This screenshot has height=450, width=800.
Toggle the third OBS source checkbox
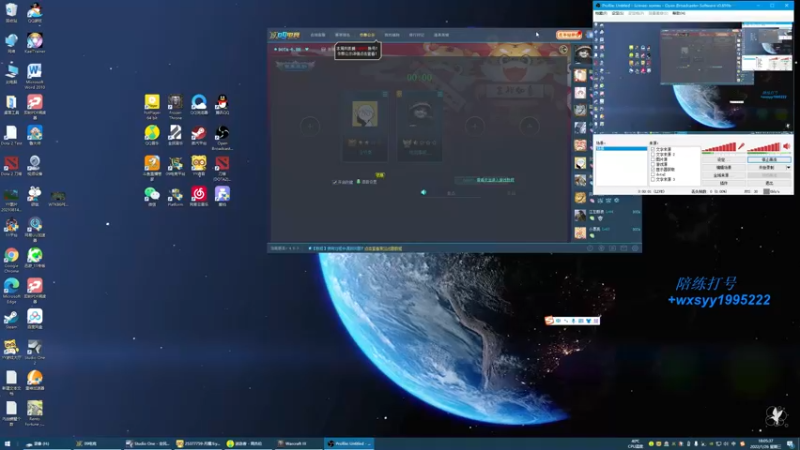tap(653, 159)
